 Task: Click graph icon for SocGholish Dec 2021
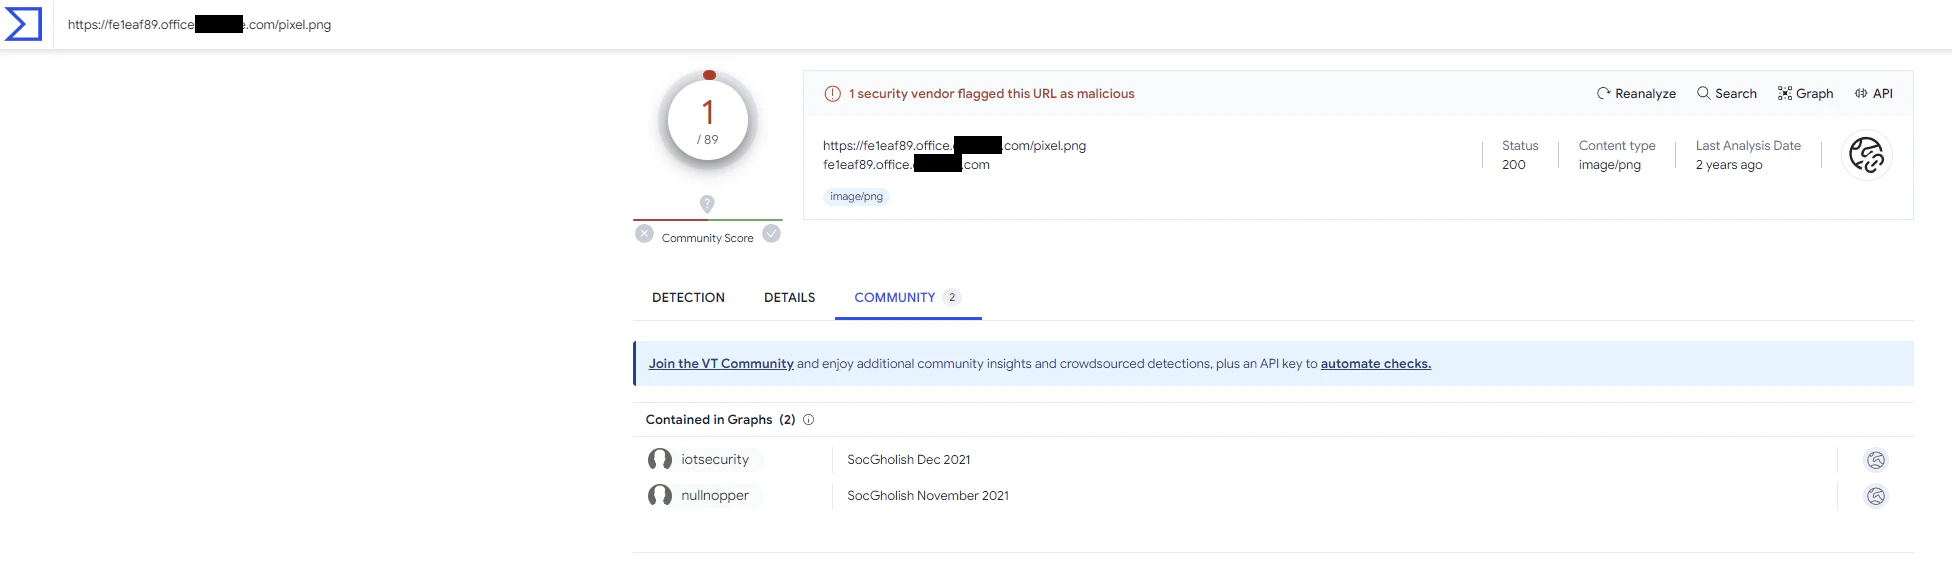pyautogui.click(x=1876, y=460)
